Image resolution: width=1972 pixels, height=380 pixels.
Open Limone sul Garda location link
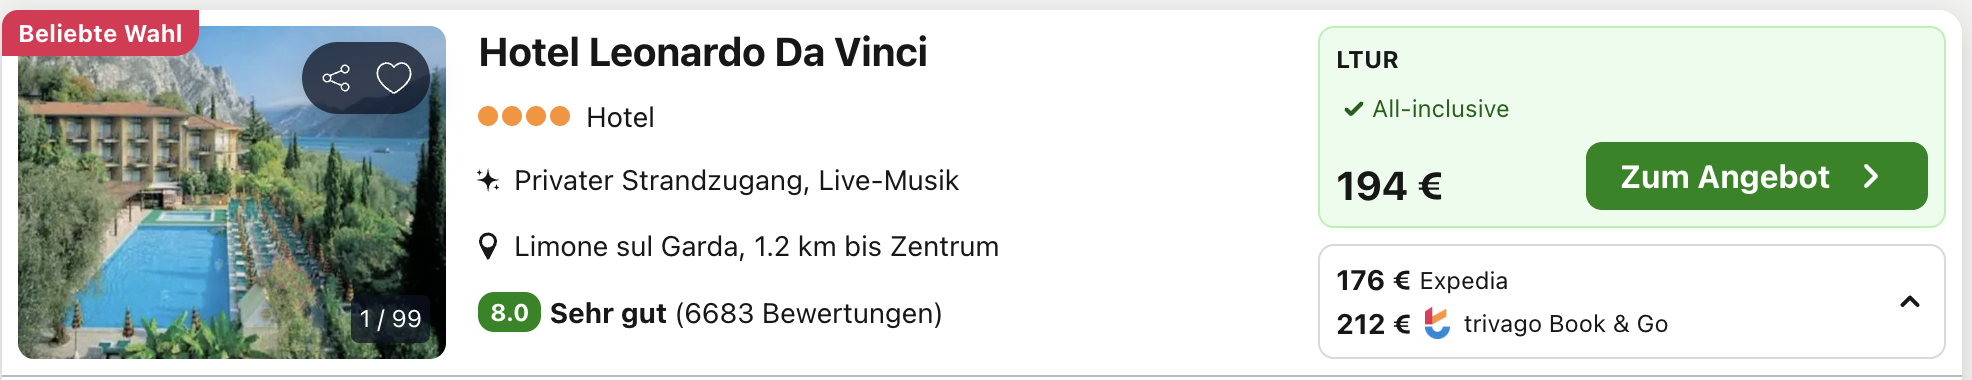pyautogui.click(x=756, y=246)
